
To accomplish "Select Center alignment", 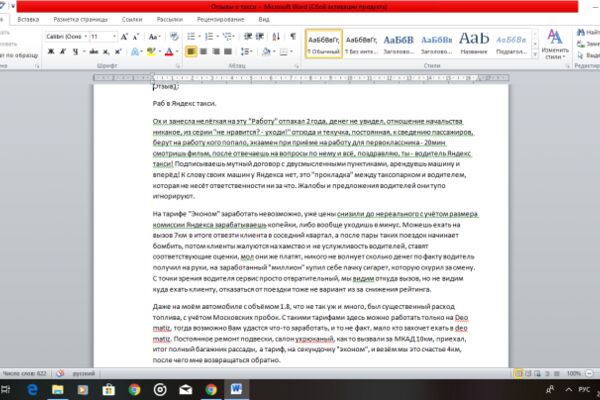I will [204, 51].
